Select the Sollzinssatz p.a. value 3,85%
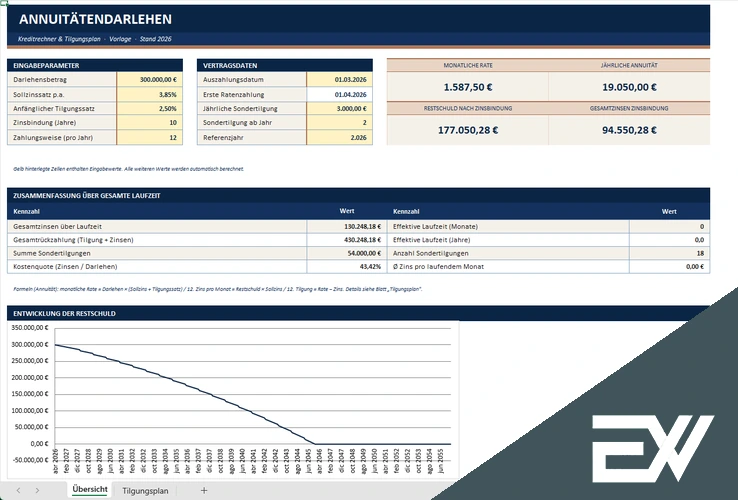 pos(150,95)
